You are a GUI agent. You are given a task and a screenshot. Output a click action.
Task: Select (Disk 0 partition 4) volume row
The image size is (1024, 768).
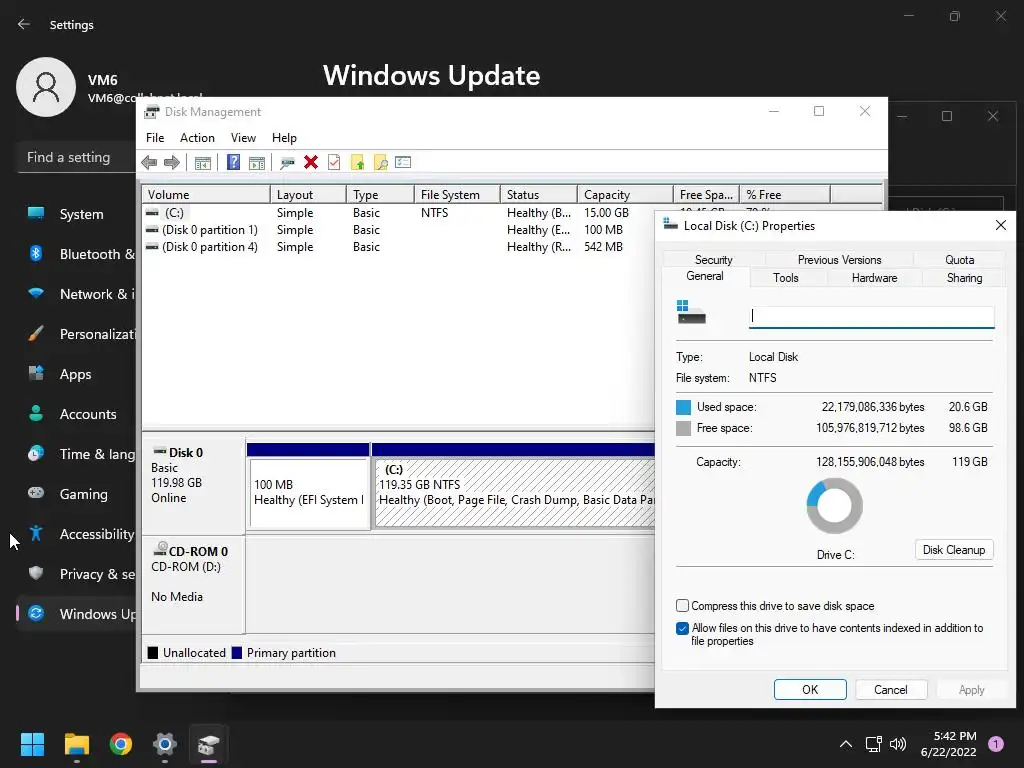pos(398,247)
